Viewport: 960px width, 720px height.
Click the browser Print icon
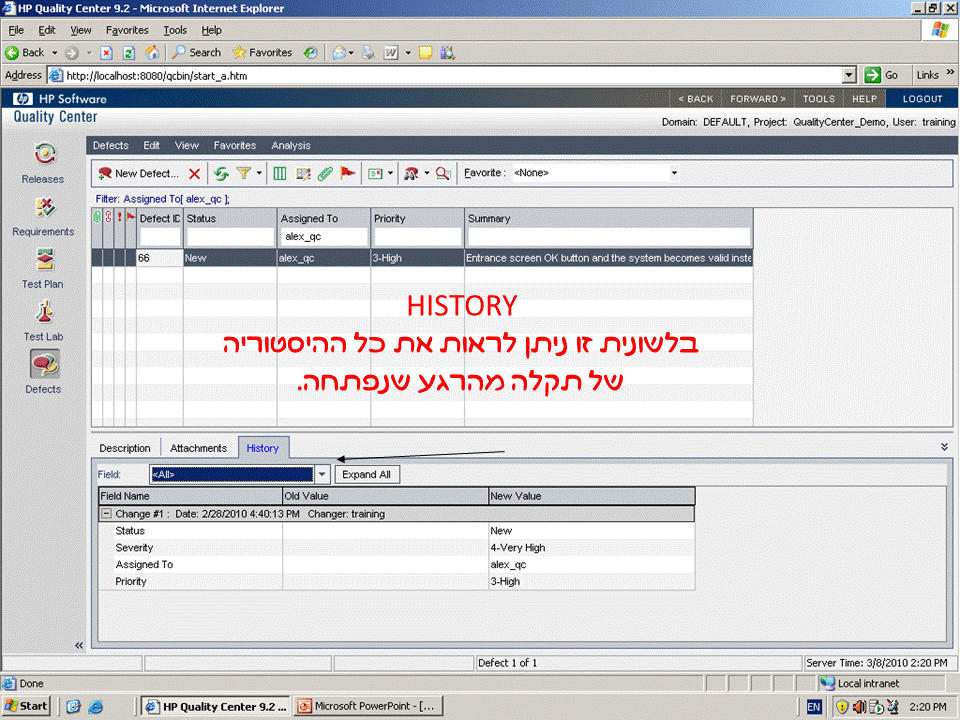(368, 53)
